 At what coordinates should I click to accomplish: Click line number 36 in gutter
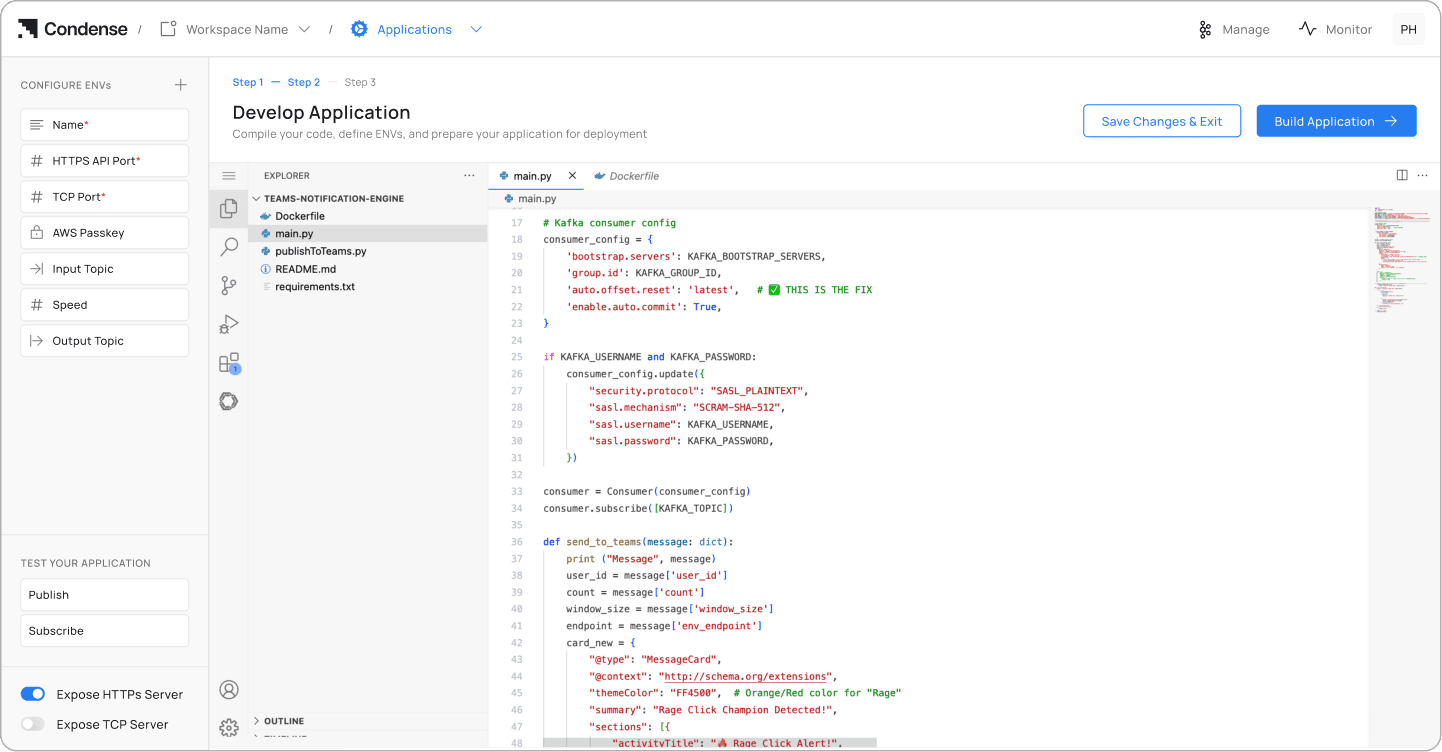(x=516, y=542)
